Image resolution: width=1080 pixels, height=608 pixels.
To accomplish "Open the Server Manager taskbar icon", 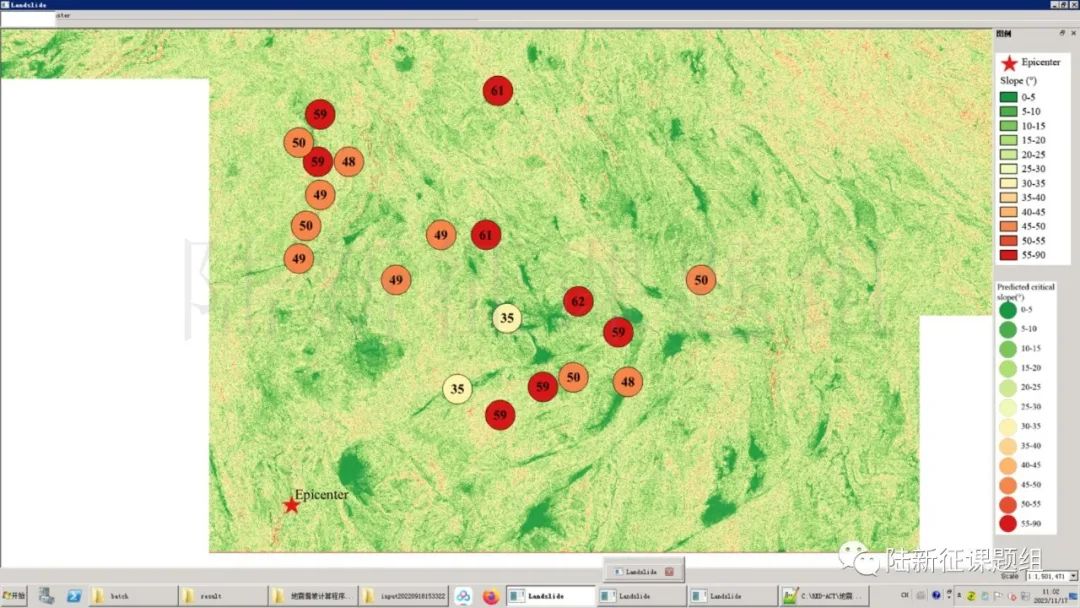I will (46, 596).
